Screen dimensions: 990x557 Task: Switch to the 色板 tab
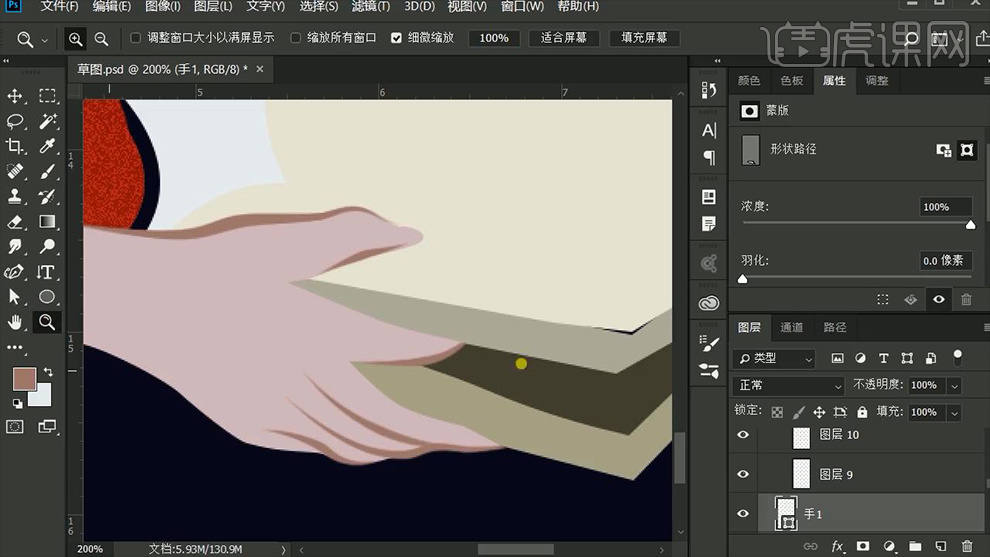pyautogui.click(x=792, y=81)
